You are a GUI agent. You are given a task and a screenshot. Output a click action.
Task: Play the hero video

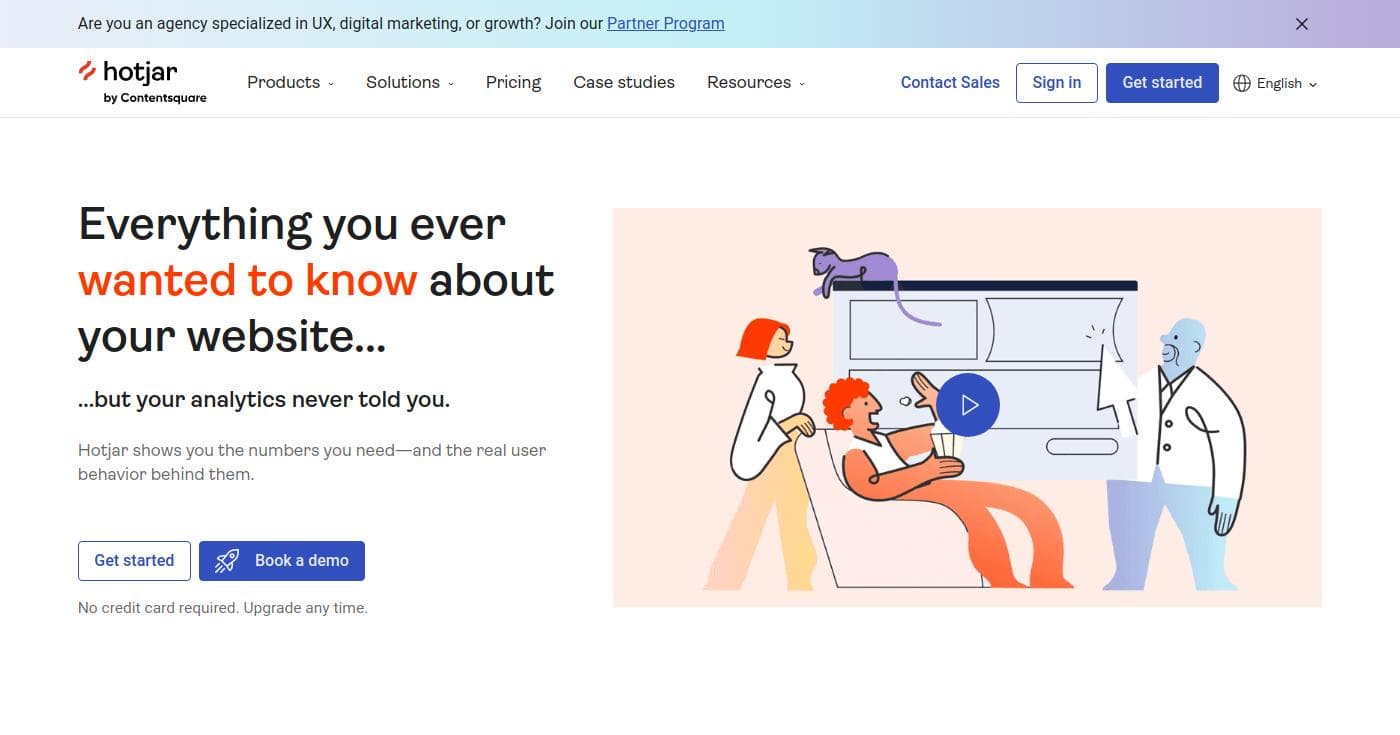[x=968, y=405]
